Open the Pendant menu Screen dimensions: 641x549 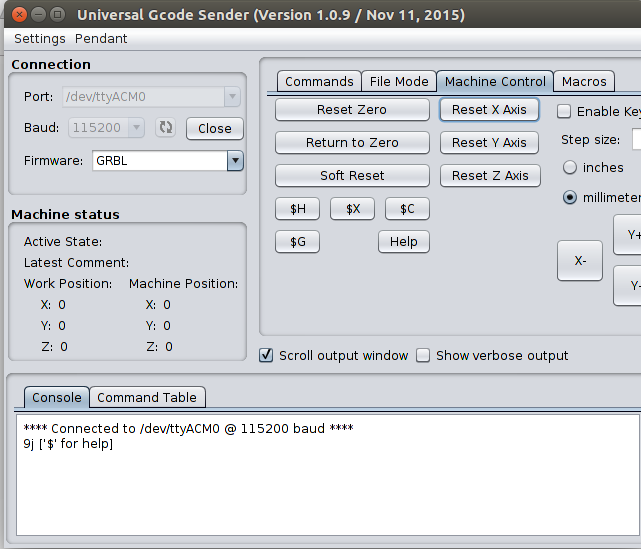point(101,38)
